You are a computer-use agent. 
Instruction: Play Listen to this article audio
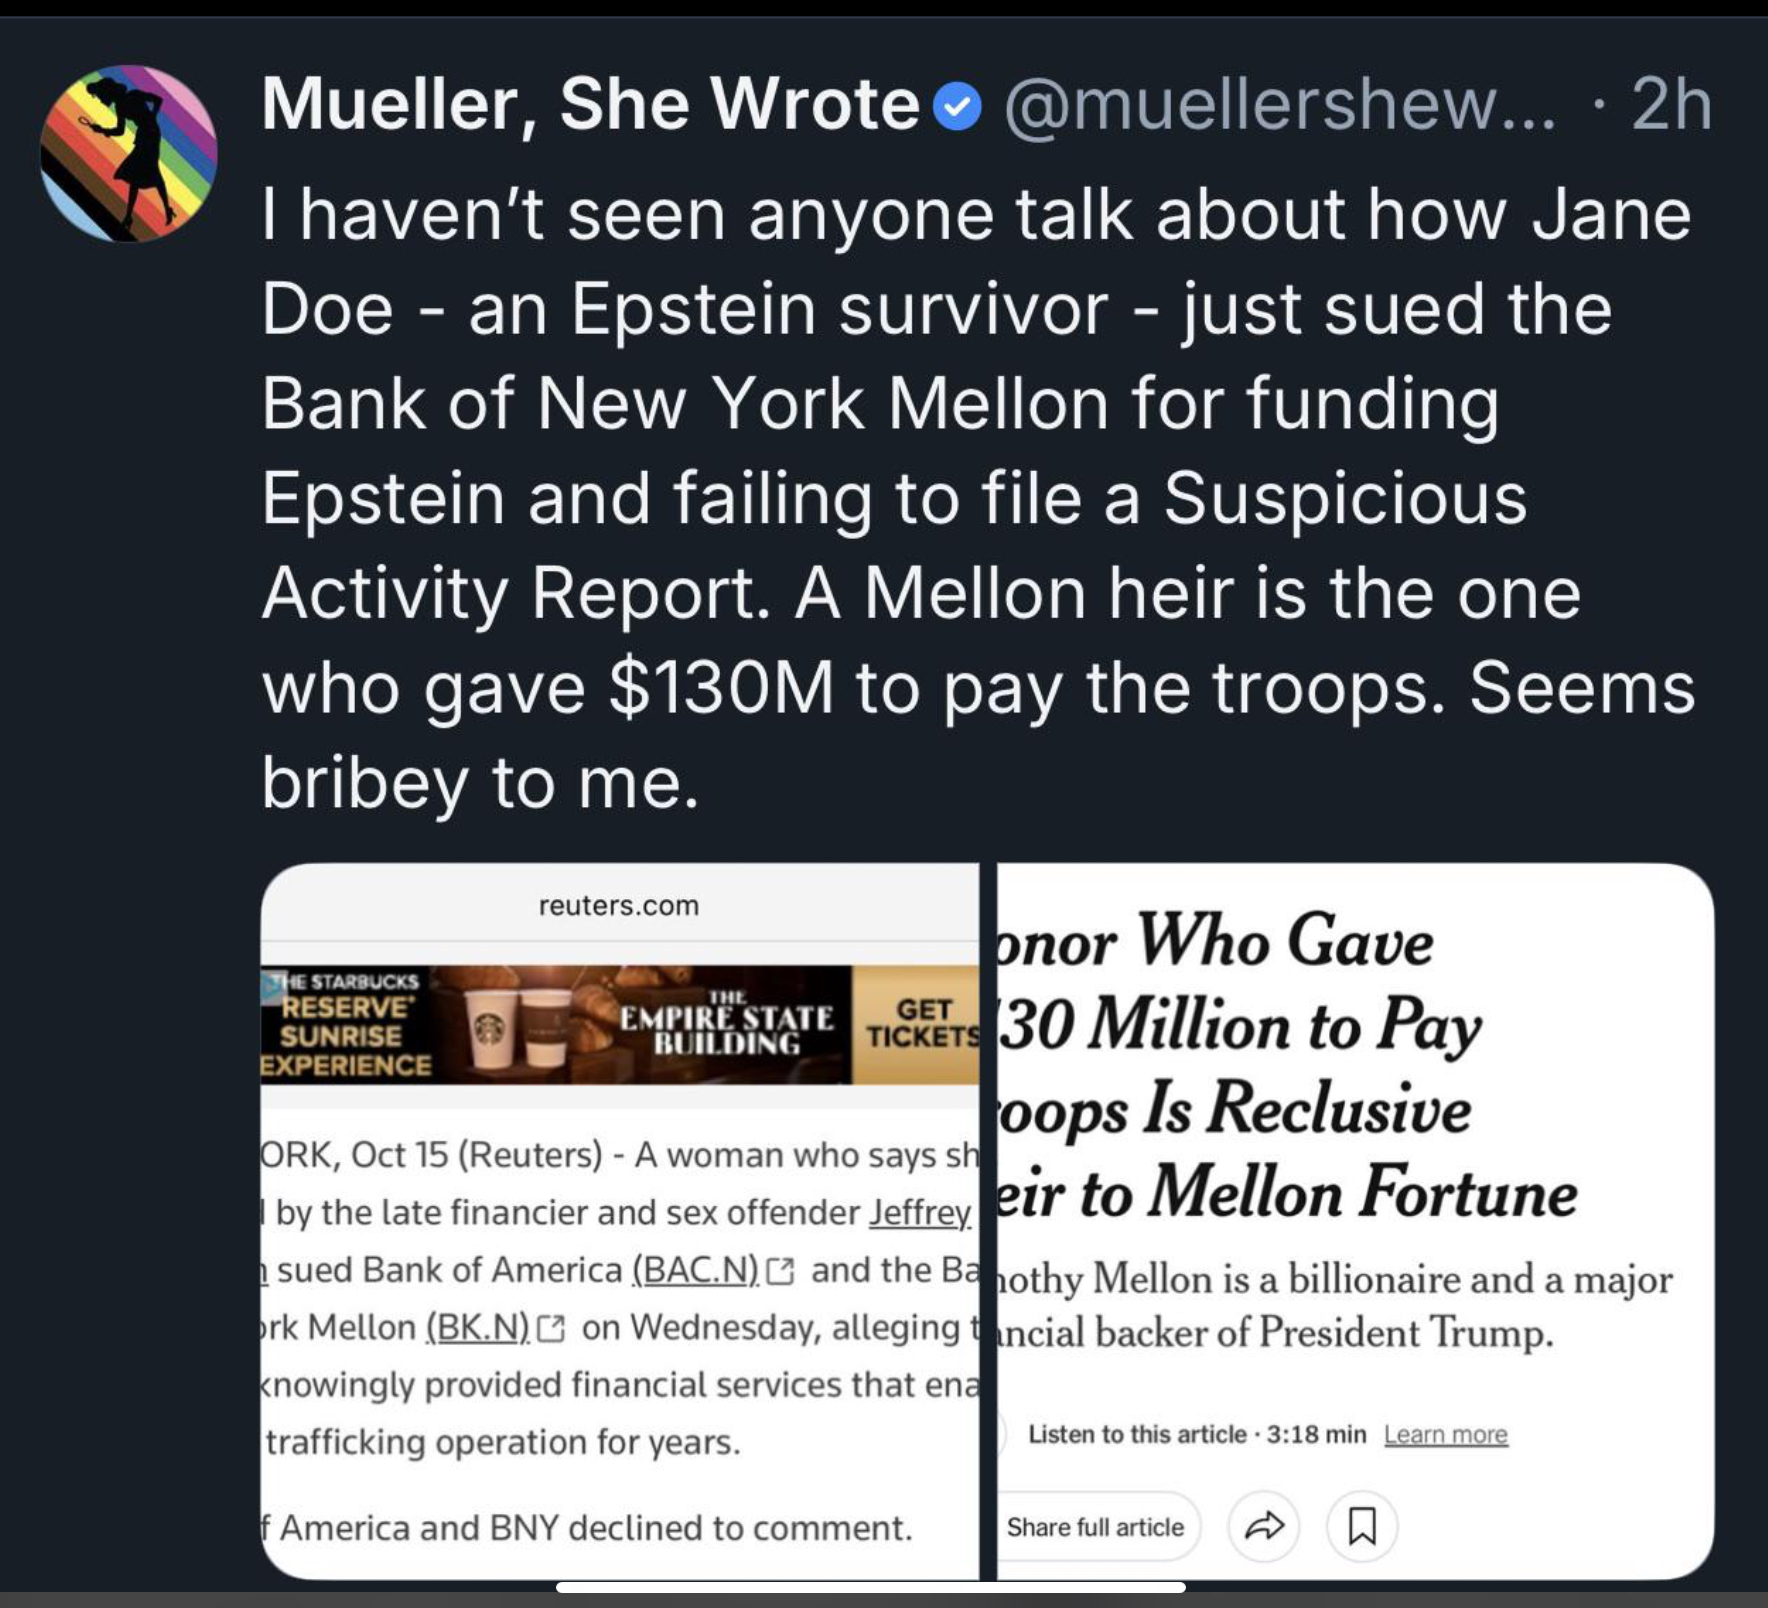tap(1196, 1434)
